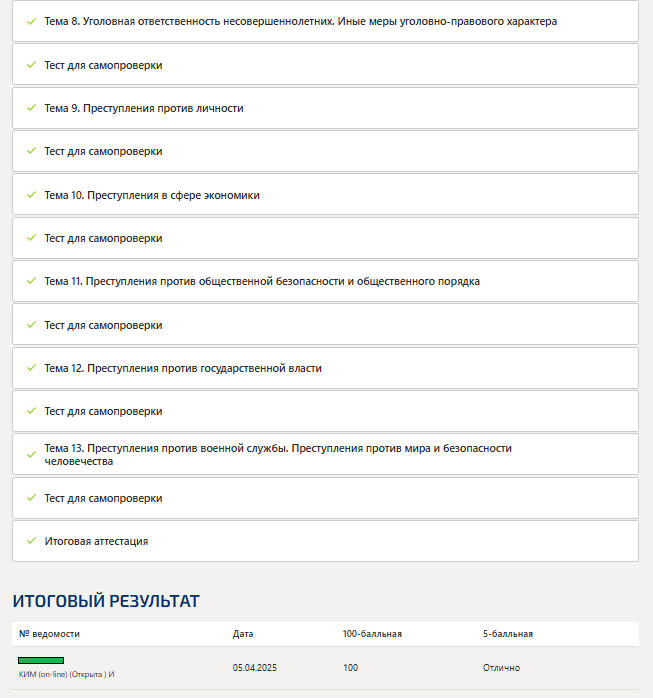The height and width of the screenshot is (698, 653).
Task: Open the Итоговая аттестация item
Action: click(96, 541)
